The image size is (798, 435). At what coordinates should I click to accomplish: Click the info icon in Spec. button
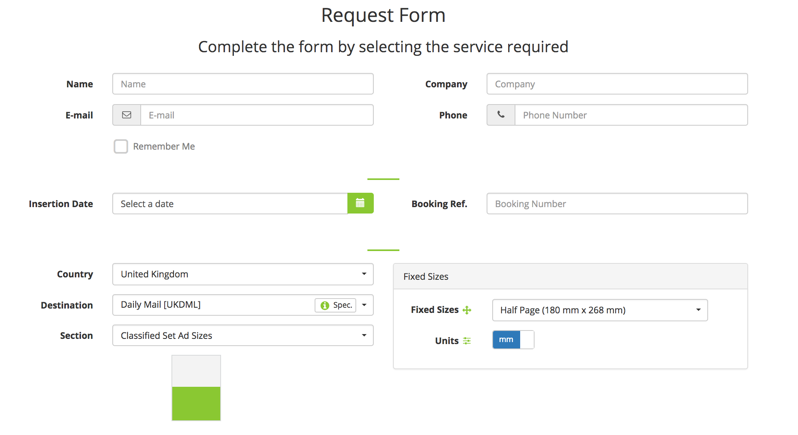pyautogui.click(x=325, y=305)
